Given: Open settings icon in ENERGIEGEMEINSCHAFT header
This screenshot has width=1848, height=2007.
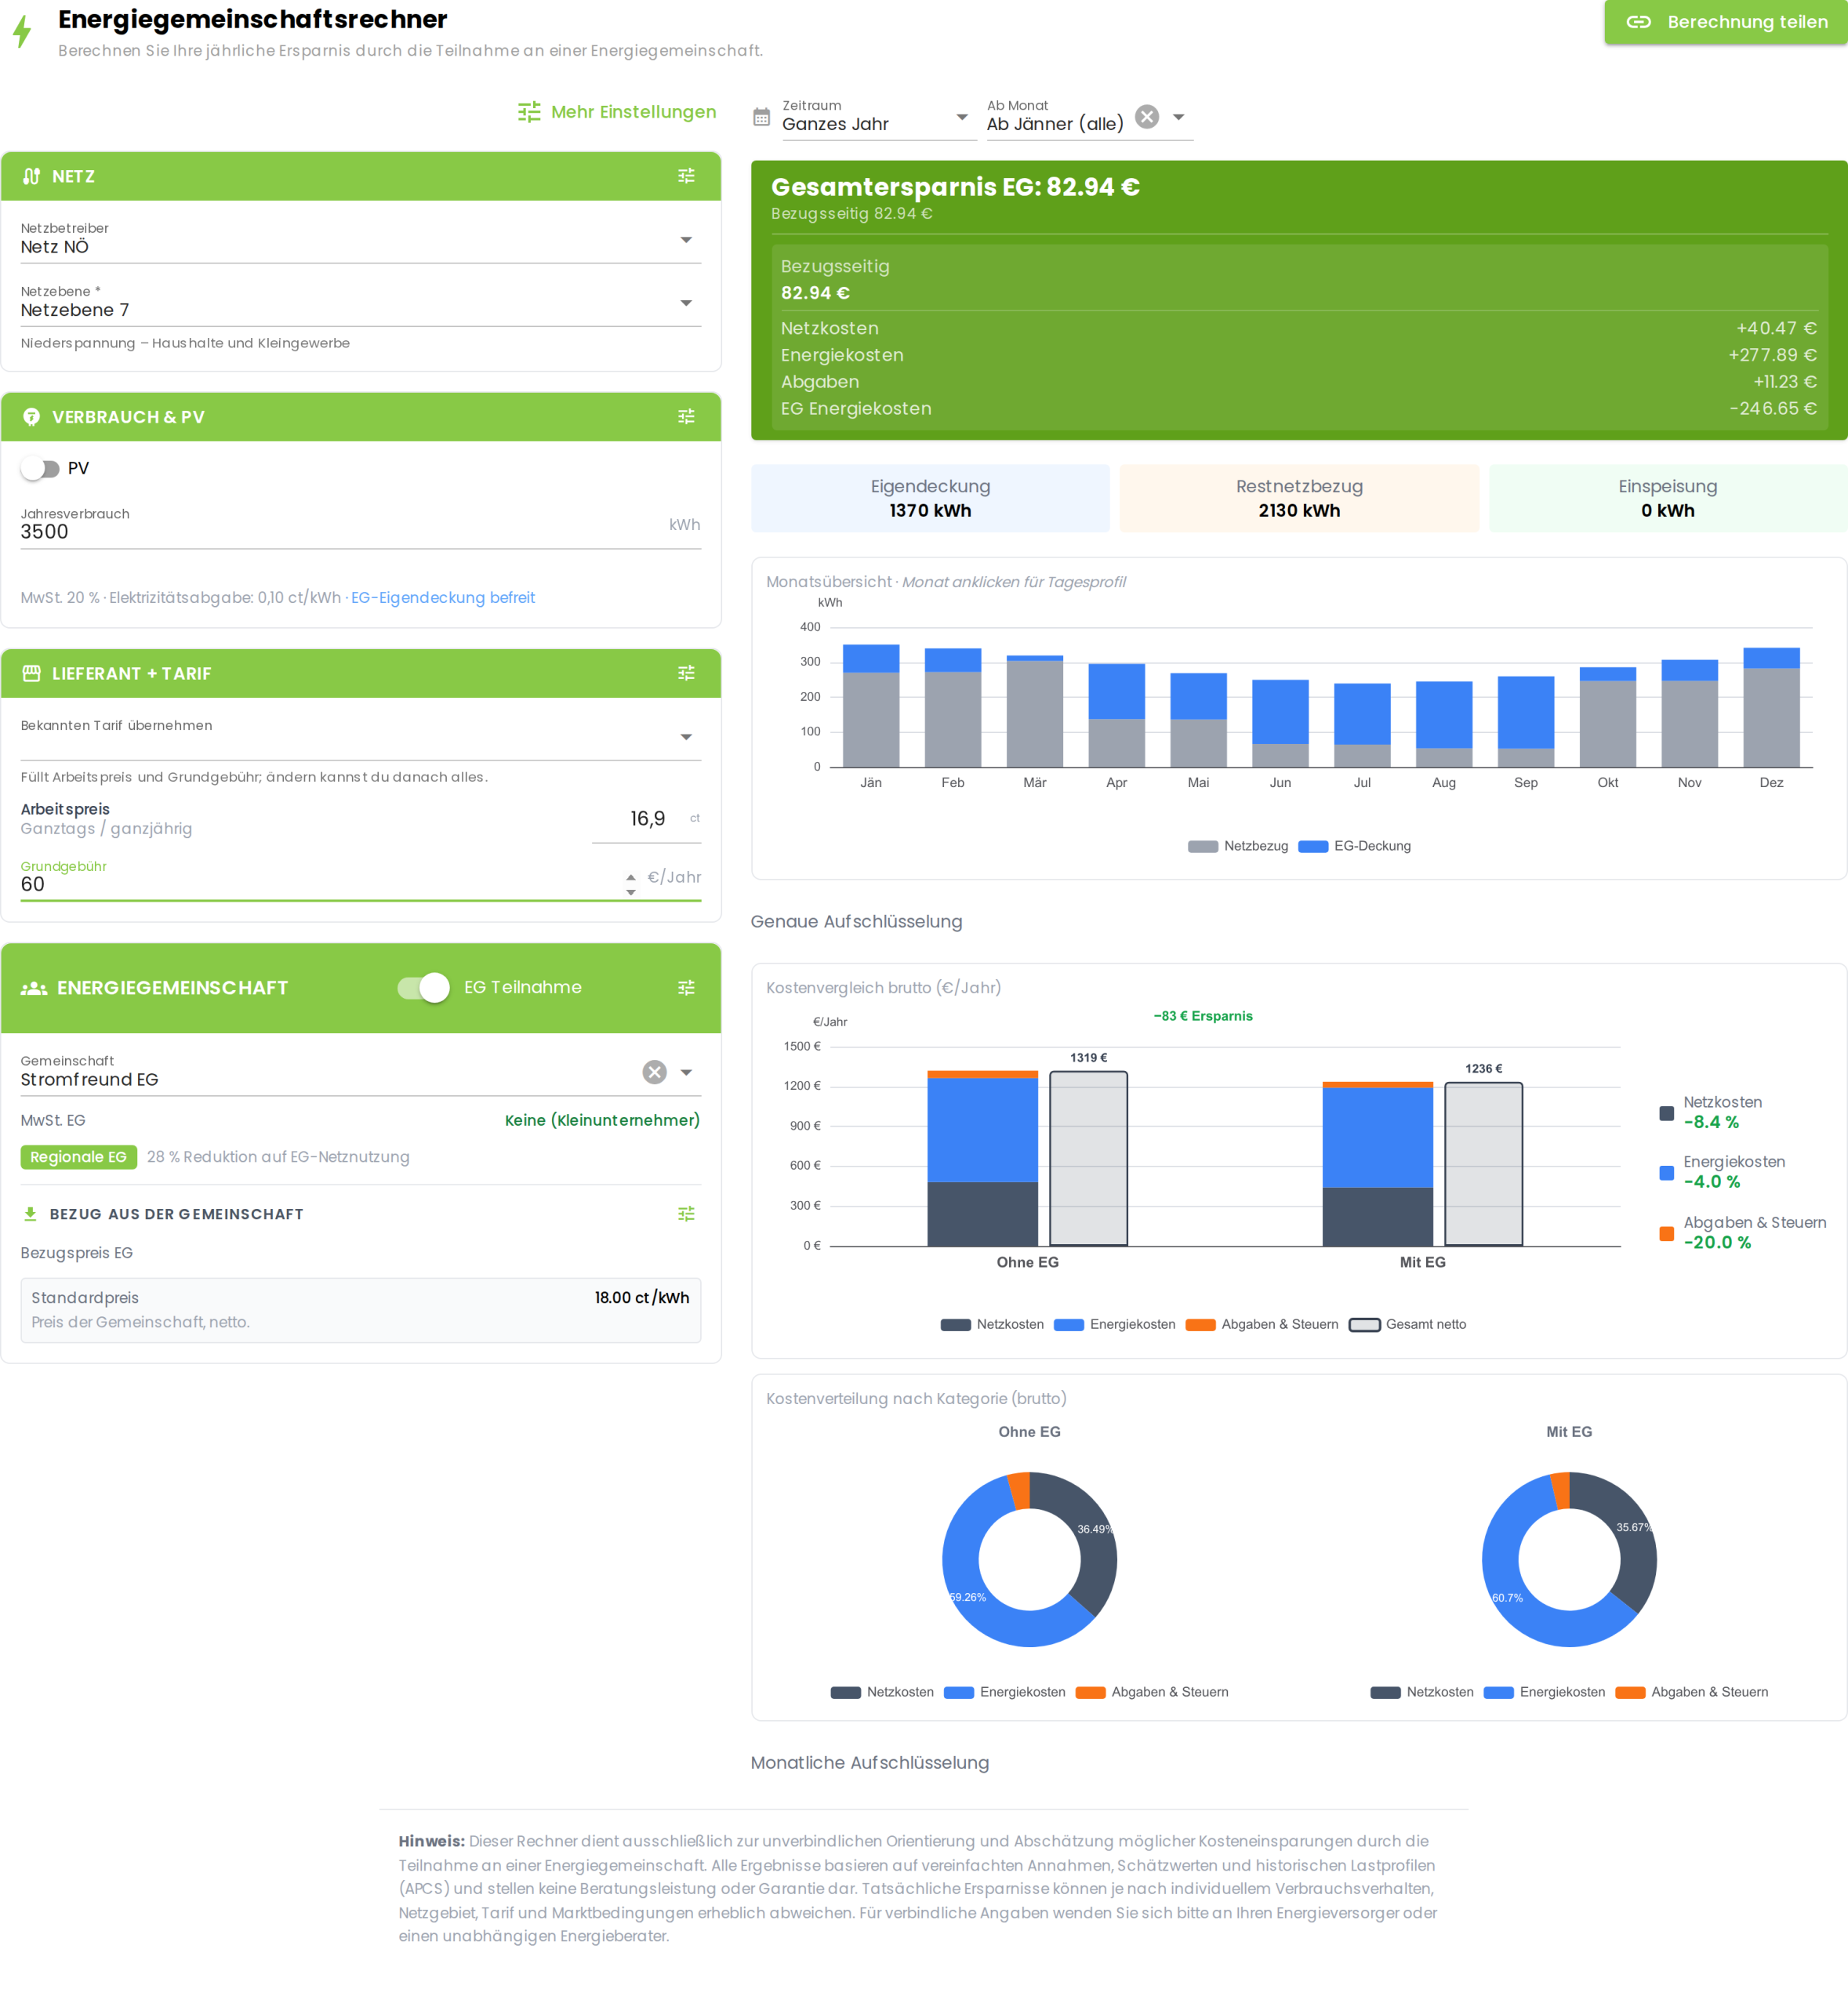Looking at the screenshot, I should 686,988.
